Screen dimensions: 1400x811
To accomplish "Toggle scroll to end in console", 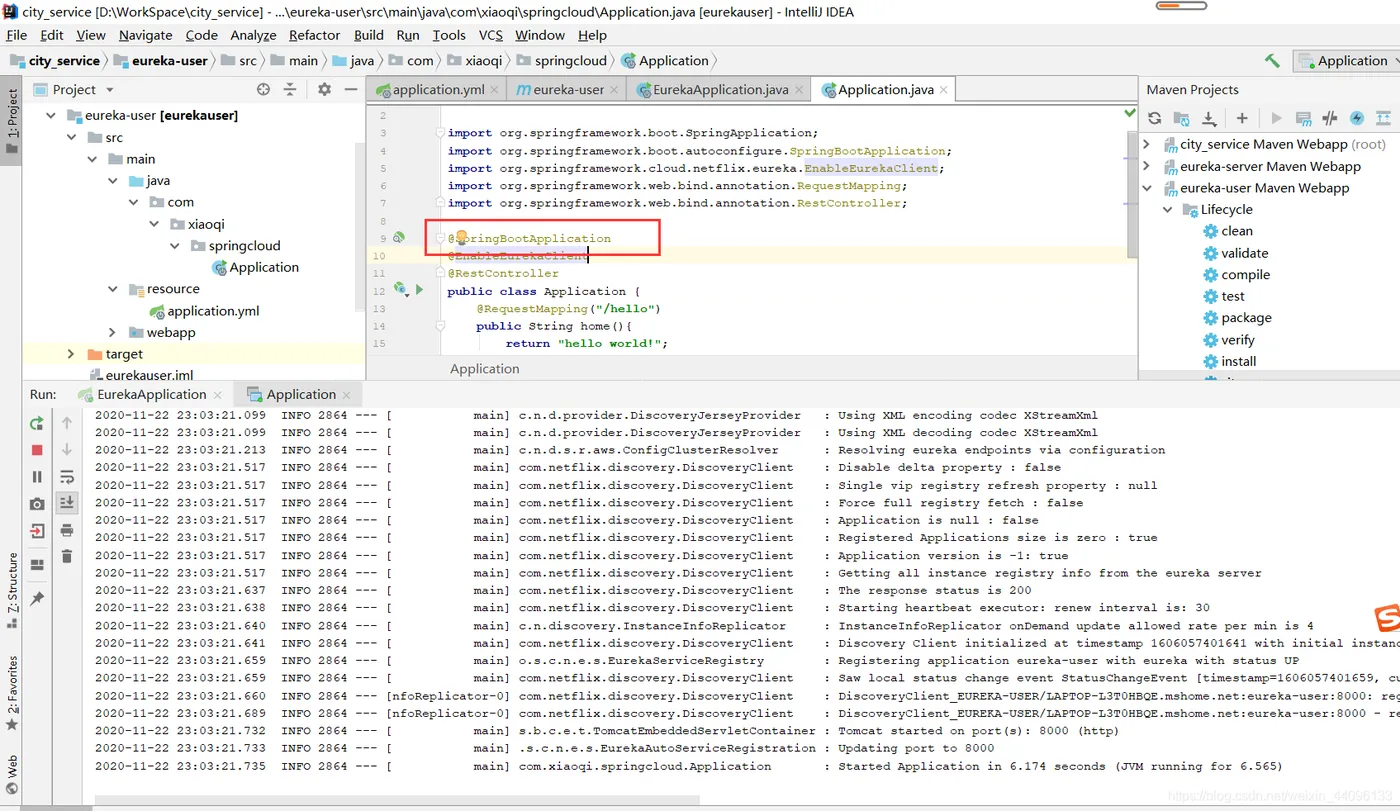I will coord(67,503).
